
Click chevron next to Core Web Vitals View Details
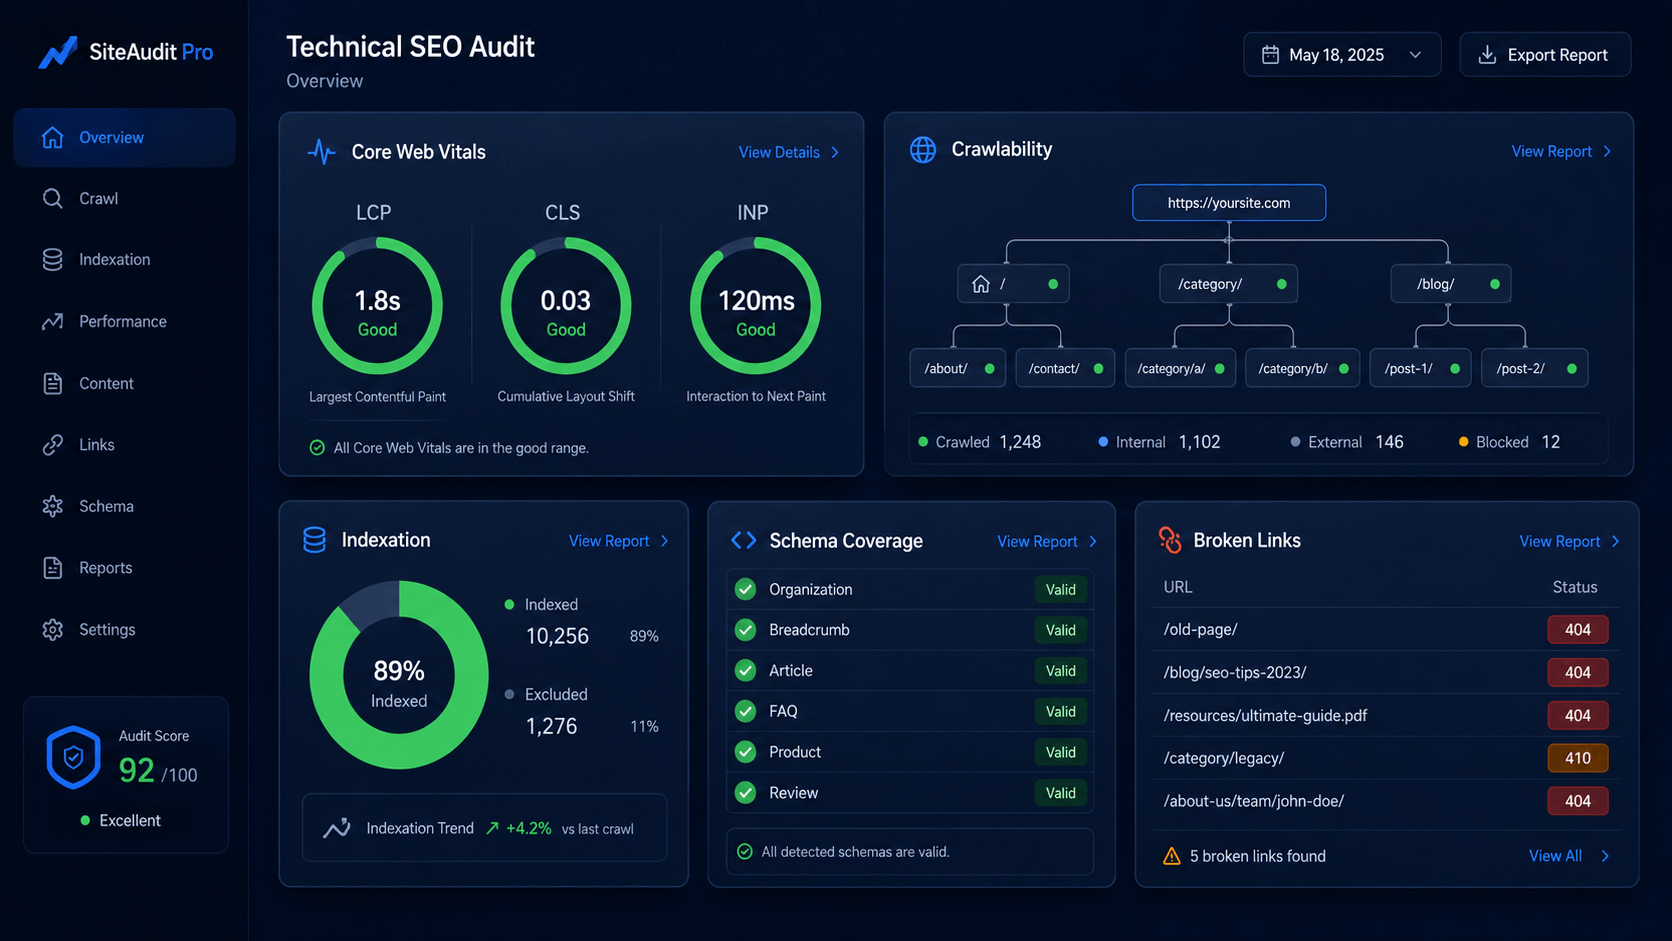pos(835,153)
